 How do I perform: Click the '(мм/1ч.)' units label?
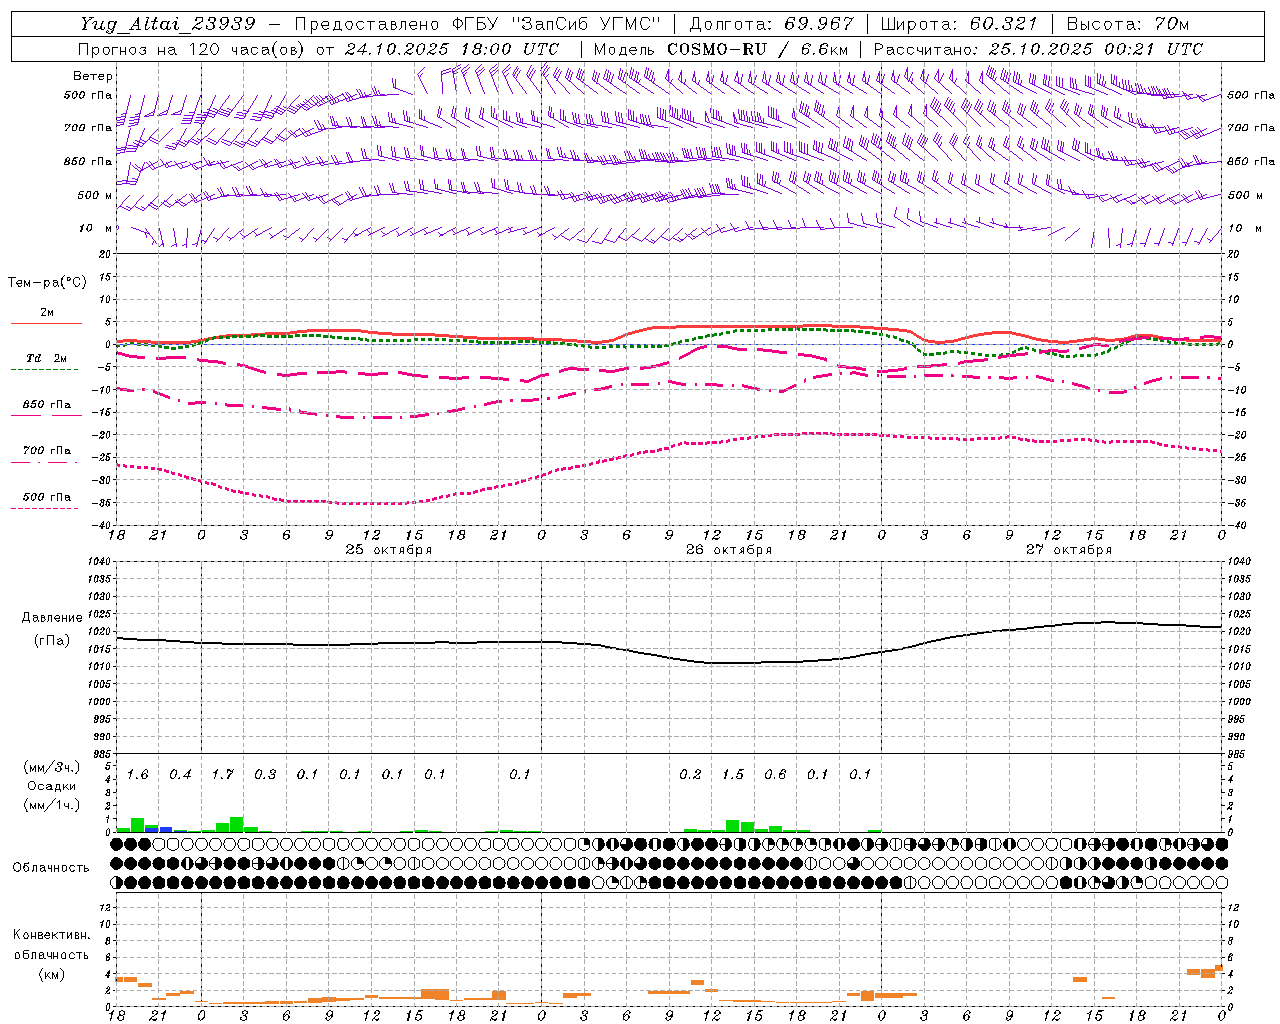tap(52, 805)
